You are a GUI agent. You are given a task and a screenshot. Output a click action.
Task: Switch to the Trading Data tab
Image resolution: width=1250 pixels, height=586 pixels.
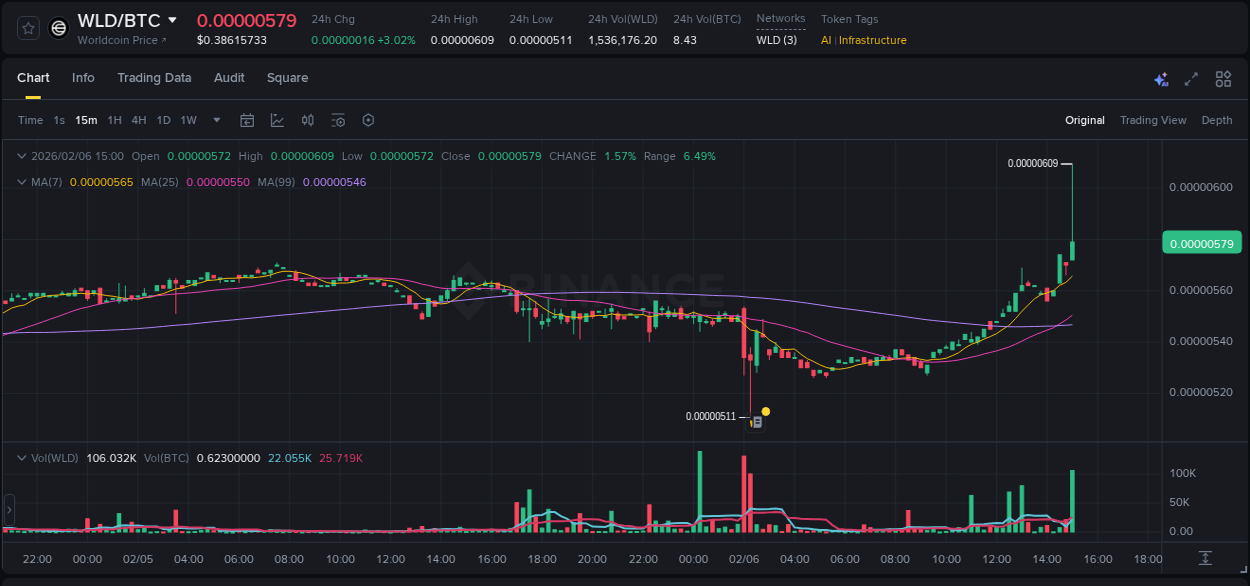[x=154, y=78]
